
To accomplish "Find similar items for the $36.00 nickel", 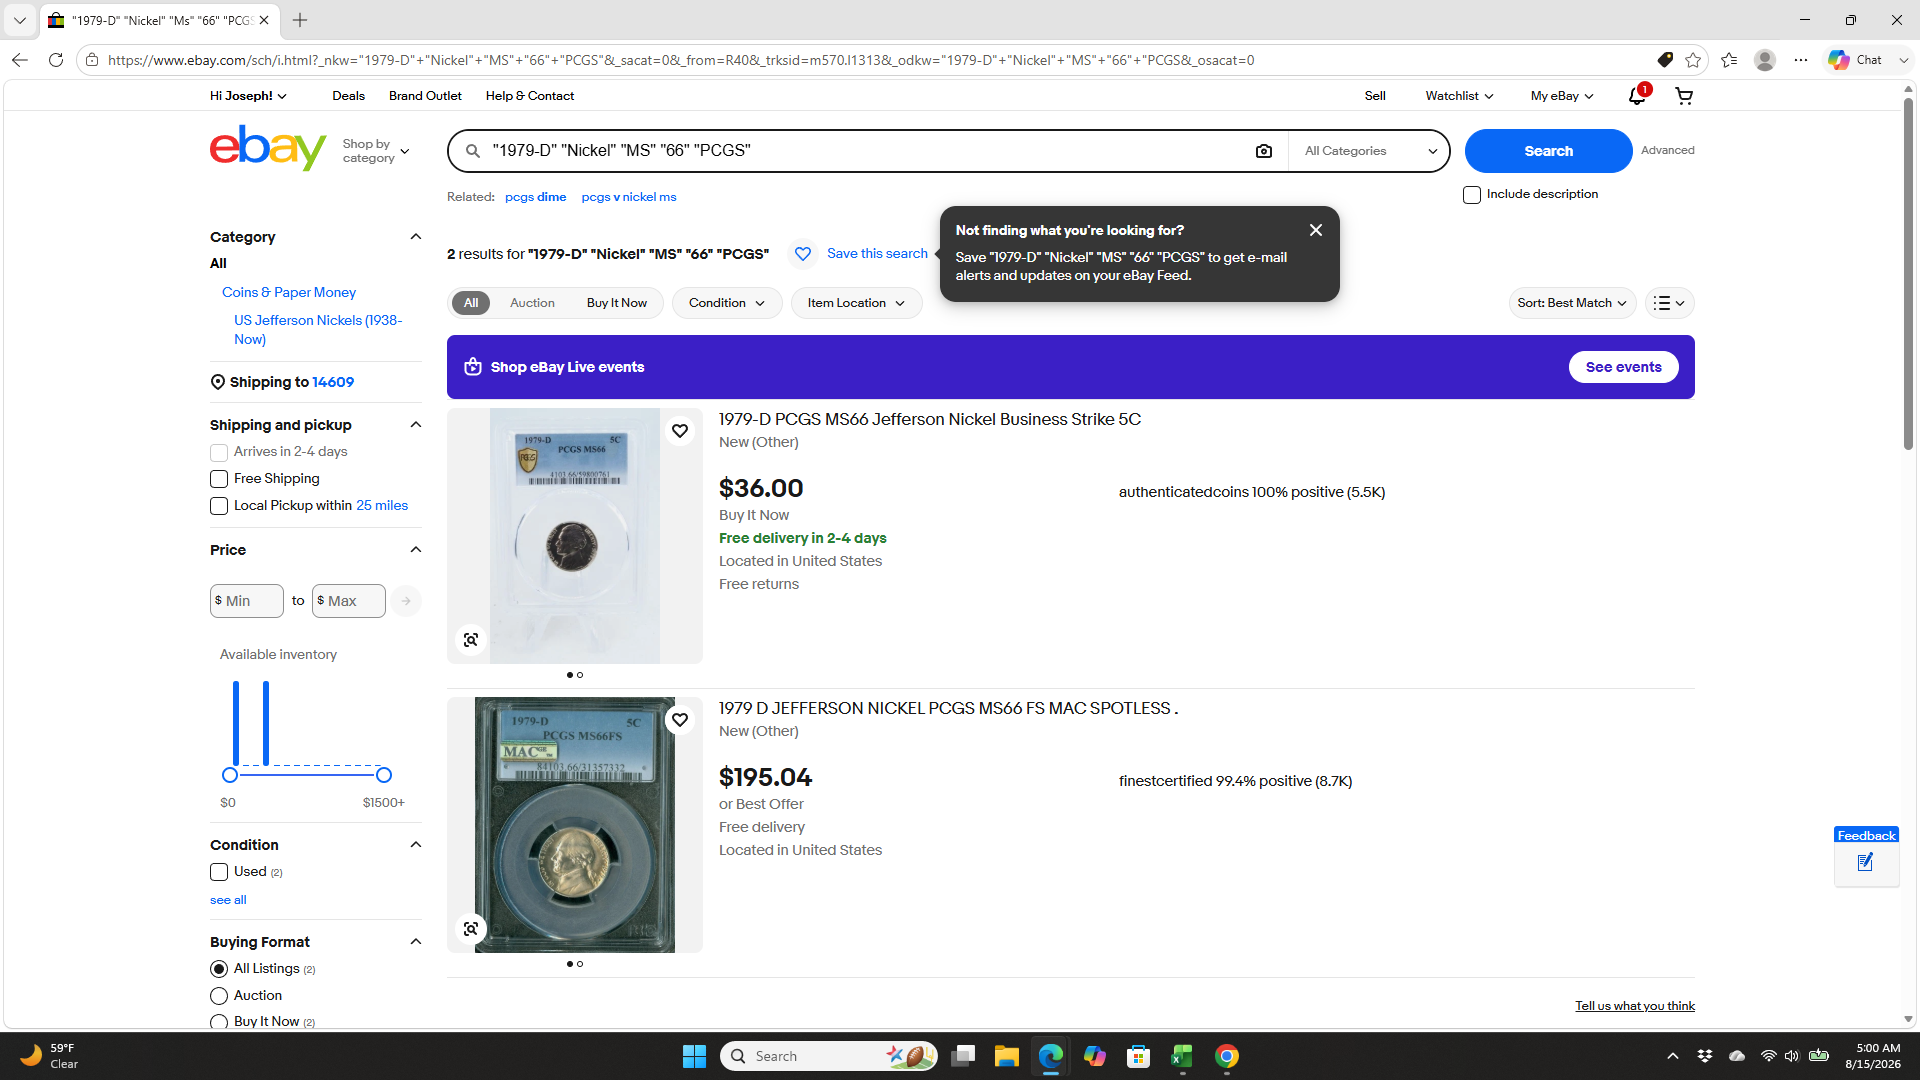I will coord(471,640).
